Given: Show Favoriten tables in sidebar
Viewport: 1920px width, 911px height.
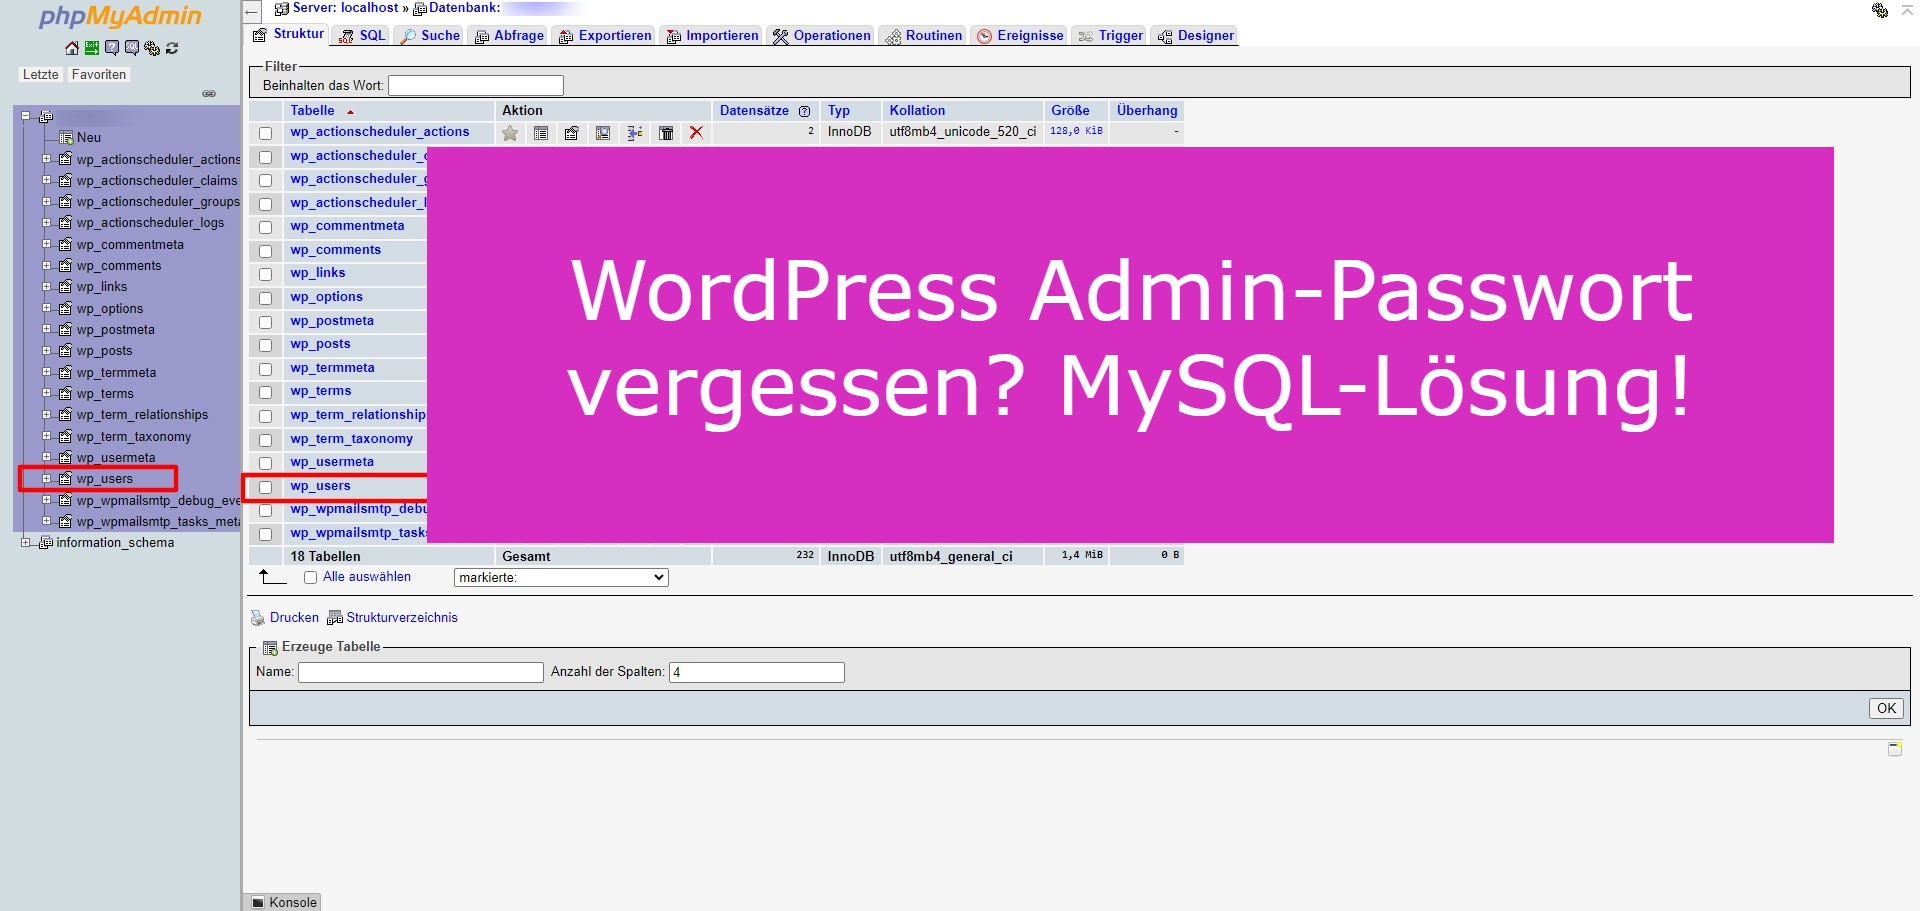Looking at the screenshot, I should (x=99, y=75).
